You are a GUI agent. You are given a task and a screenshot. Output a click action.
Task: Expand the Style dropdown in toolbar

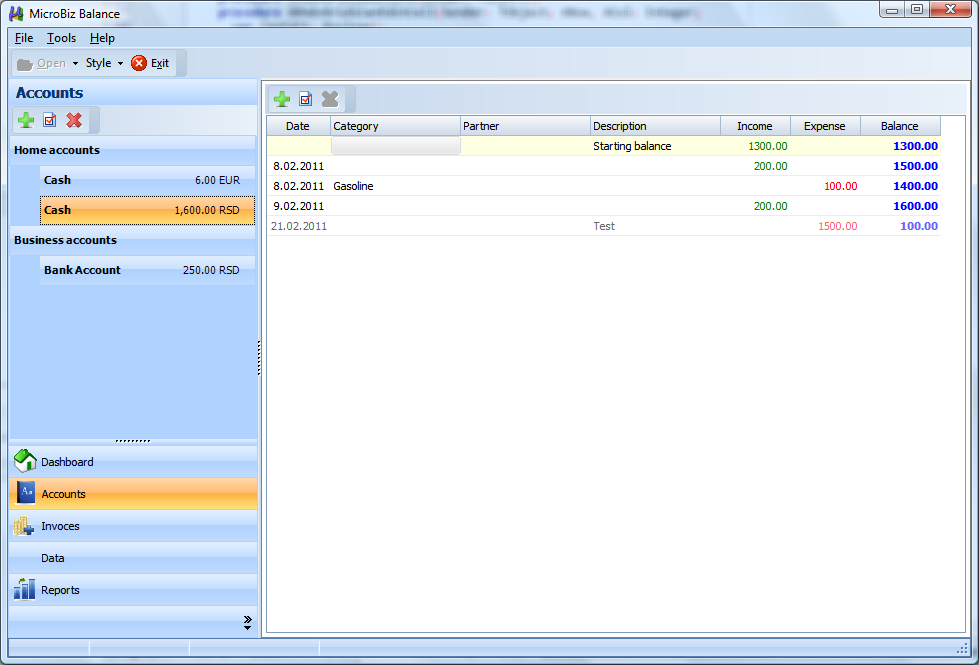tap(104, 63)
